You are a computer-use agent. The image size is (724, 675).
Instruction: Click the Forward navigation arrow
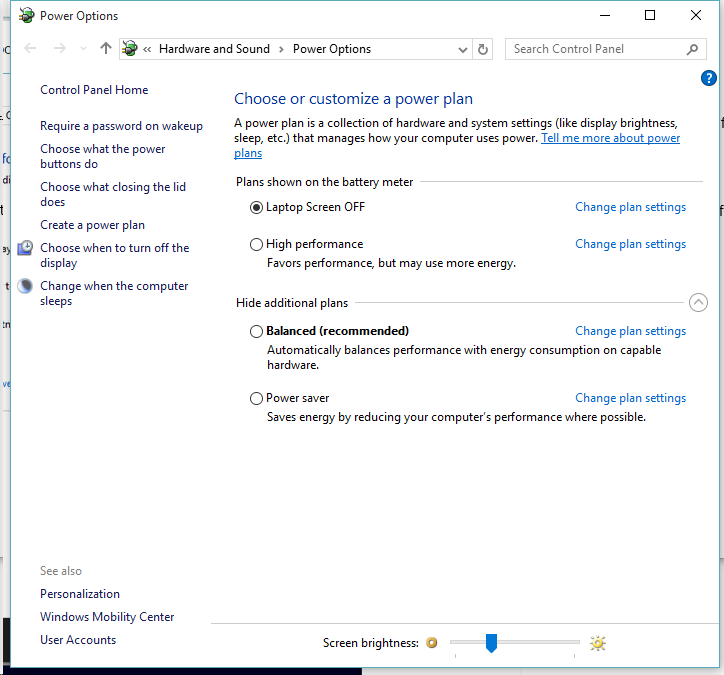tap(60, 48)
